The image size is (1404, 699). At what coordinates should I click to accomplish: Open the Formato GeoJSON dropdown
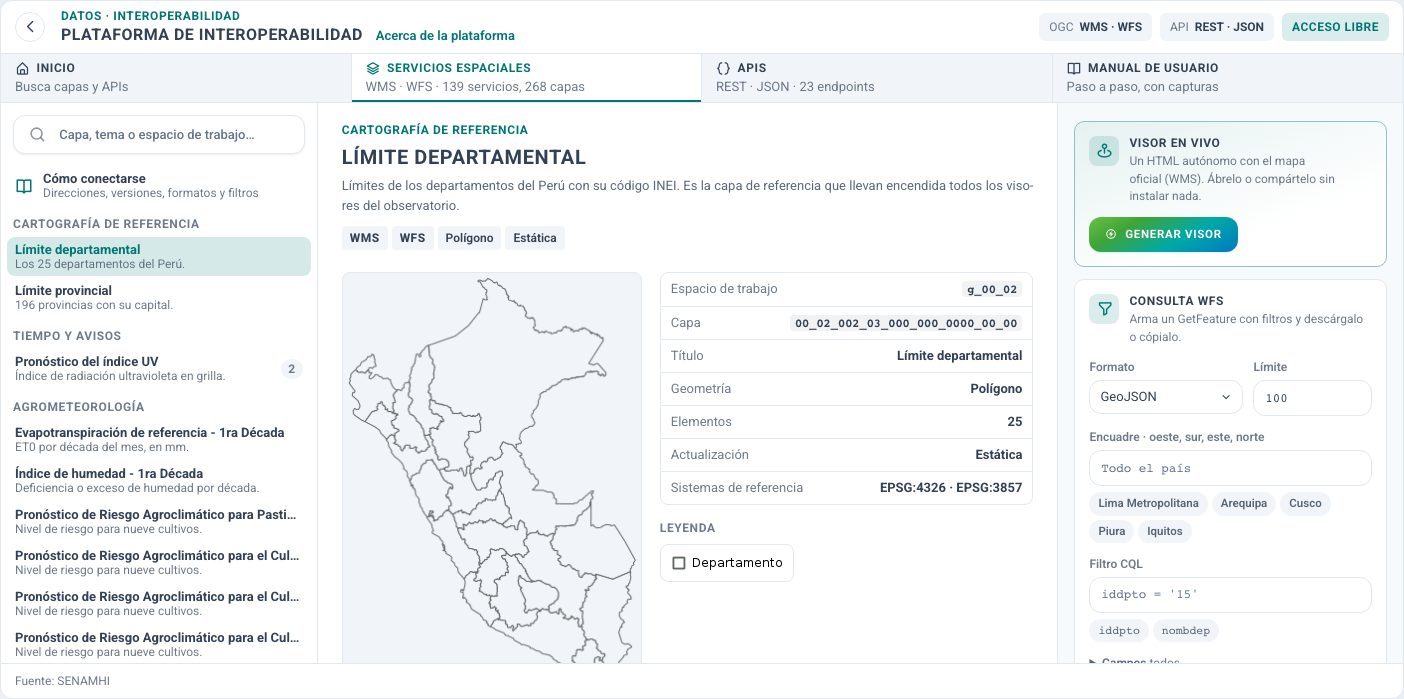[x=1165, y=397]
